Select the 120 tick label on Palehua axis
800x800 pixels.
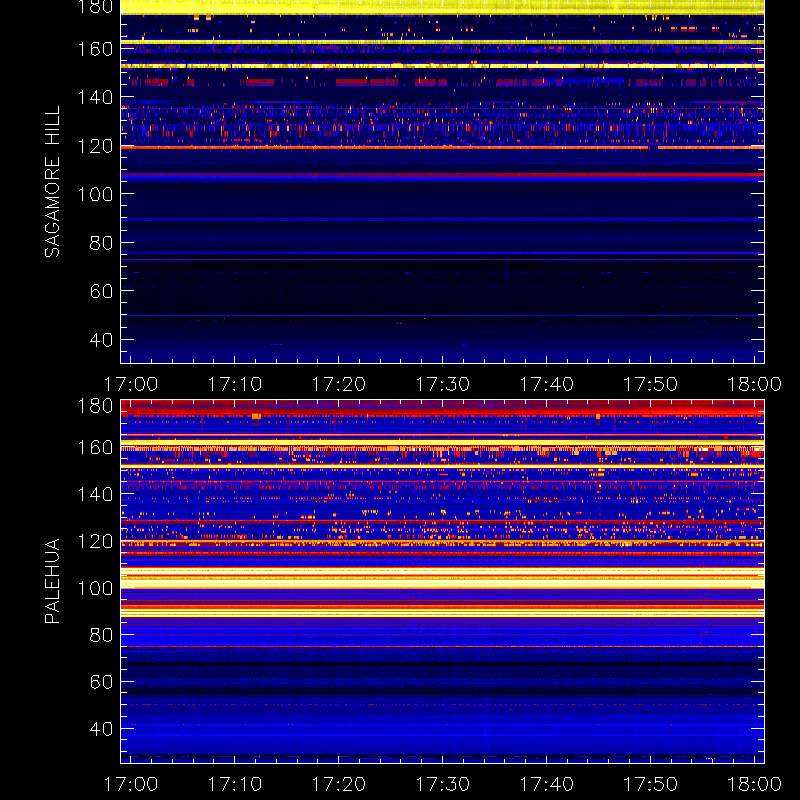pos(95,541)
